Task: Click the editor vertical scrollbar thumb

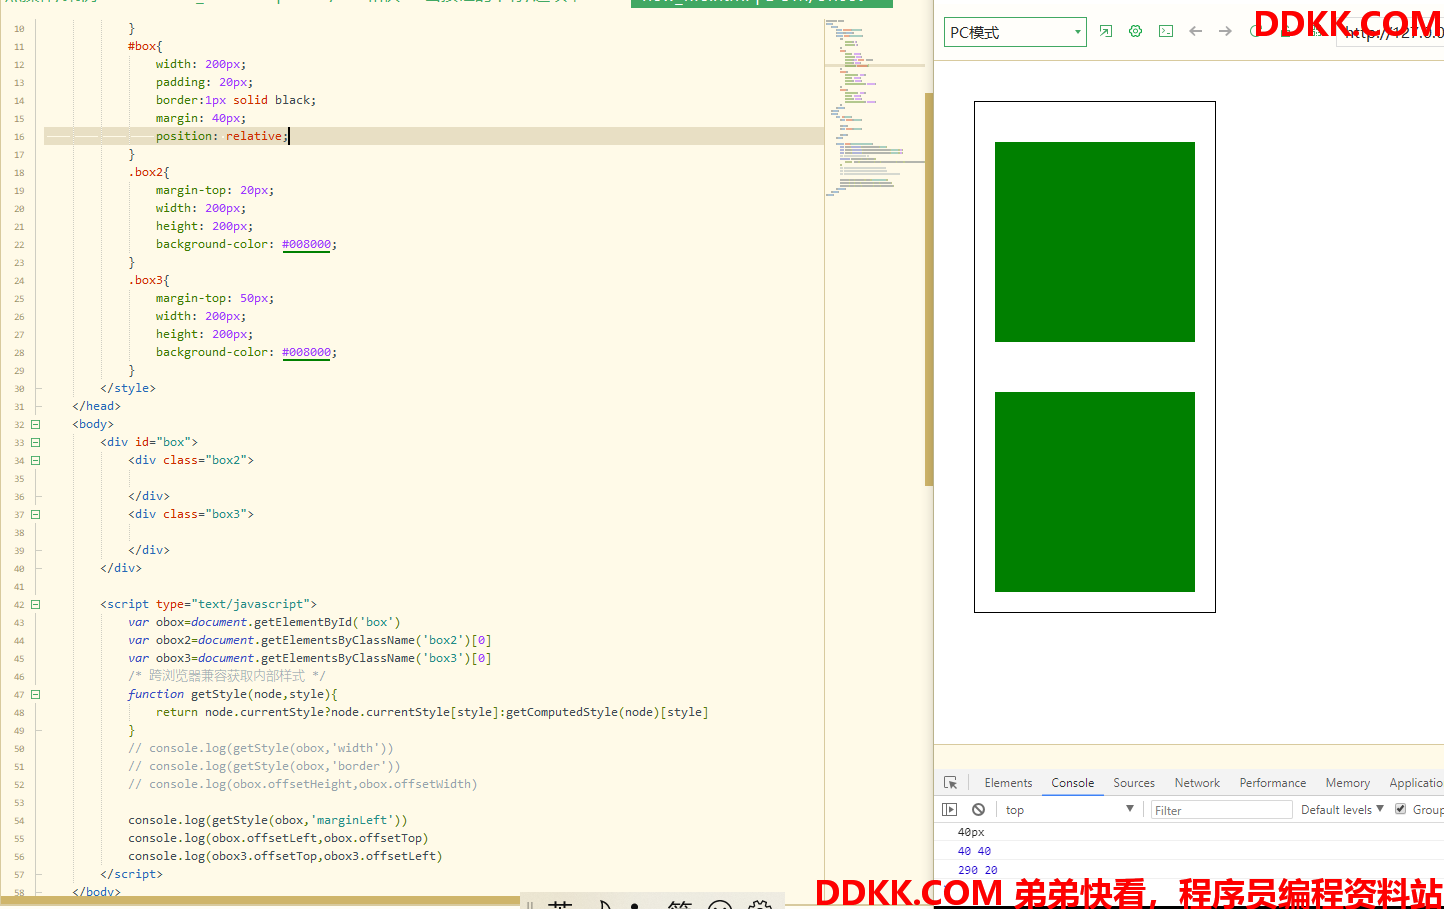Action: tap(929, 289)
